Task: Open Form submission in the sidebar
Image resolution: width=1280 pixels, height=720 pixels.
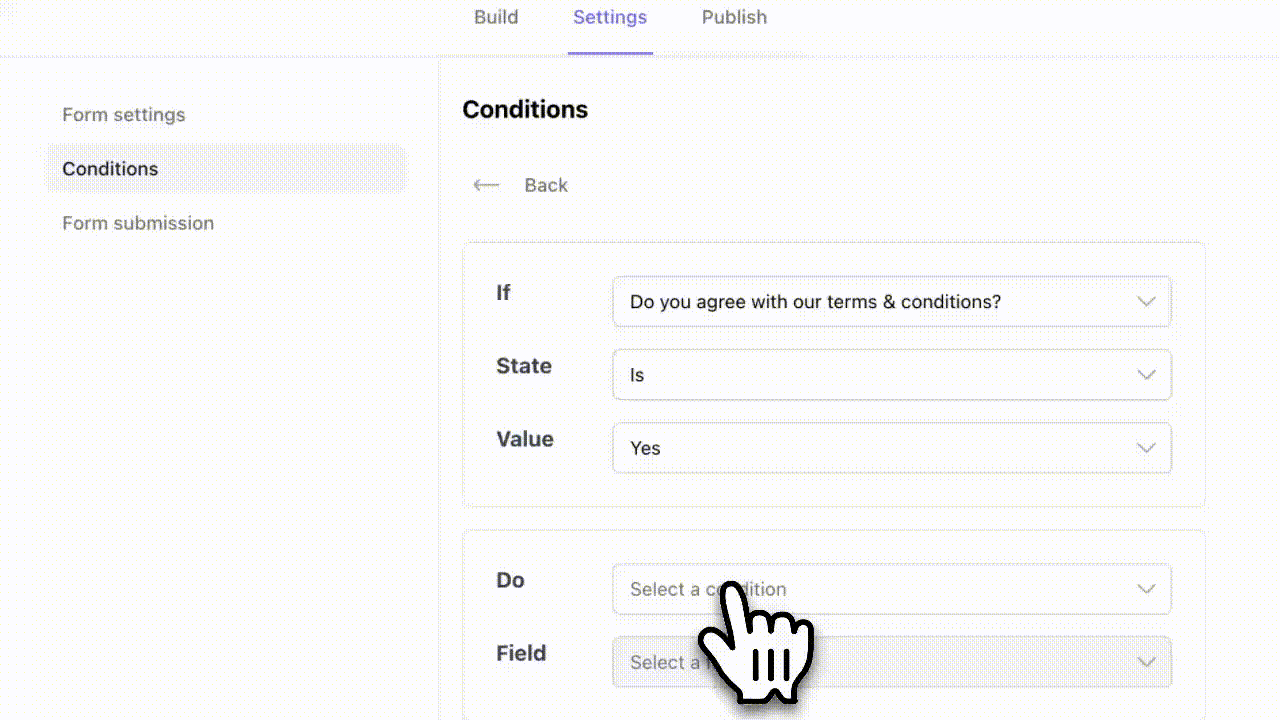Action: 138,223
